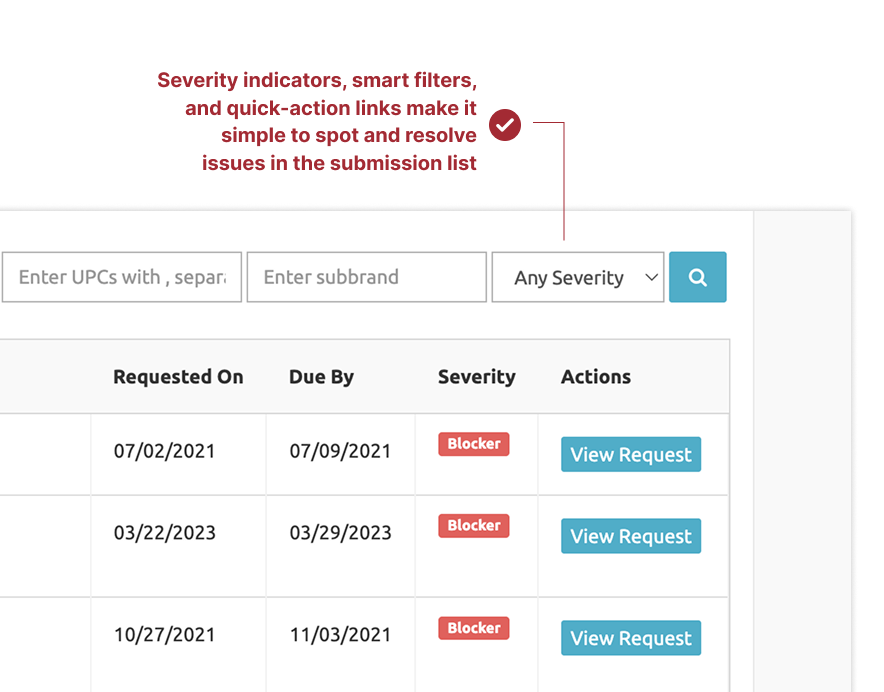Click the Blocker badge due 11/03/2021
This screenshot has width=884, height=692.
pos(473,628)
